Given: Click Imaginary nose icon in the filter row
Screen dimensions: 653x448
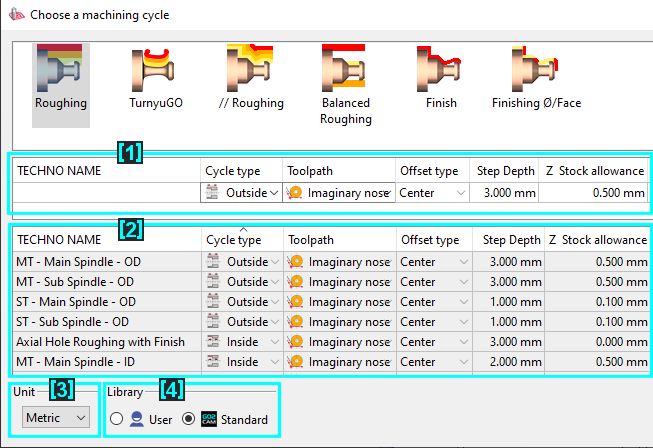Looking at the screenshot, I should pyautogui.click(x=295, y=193).
